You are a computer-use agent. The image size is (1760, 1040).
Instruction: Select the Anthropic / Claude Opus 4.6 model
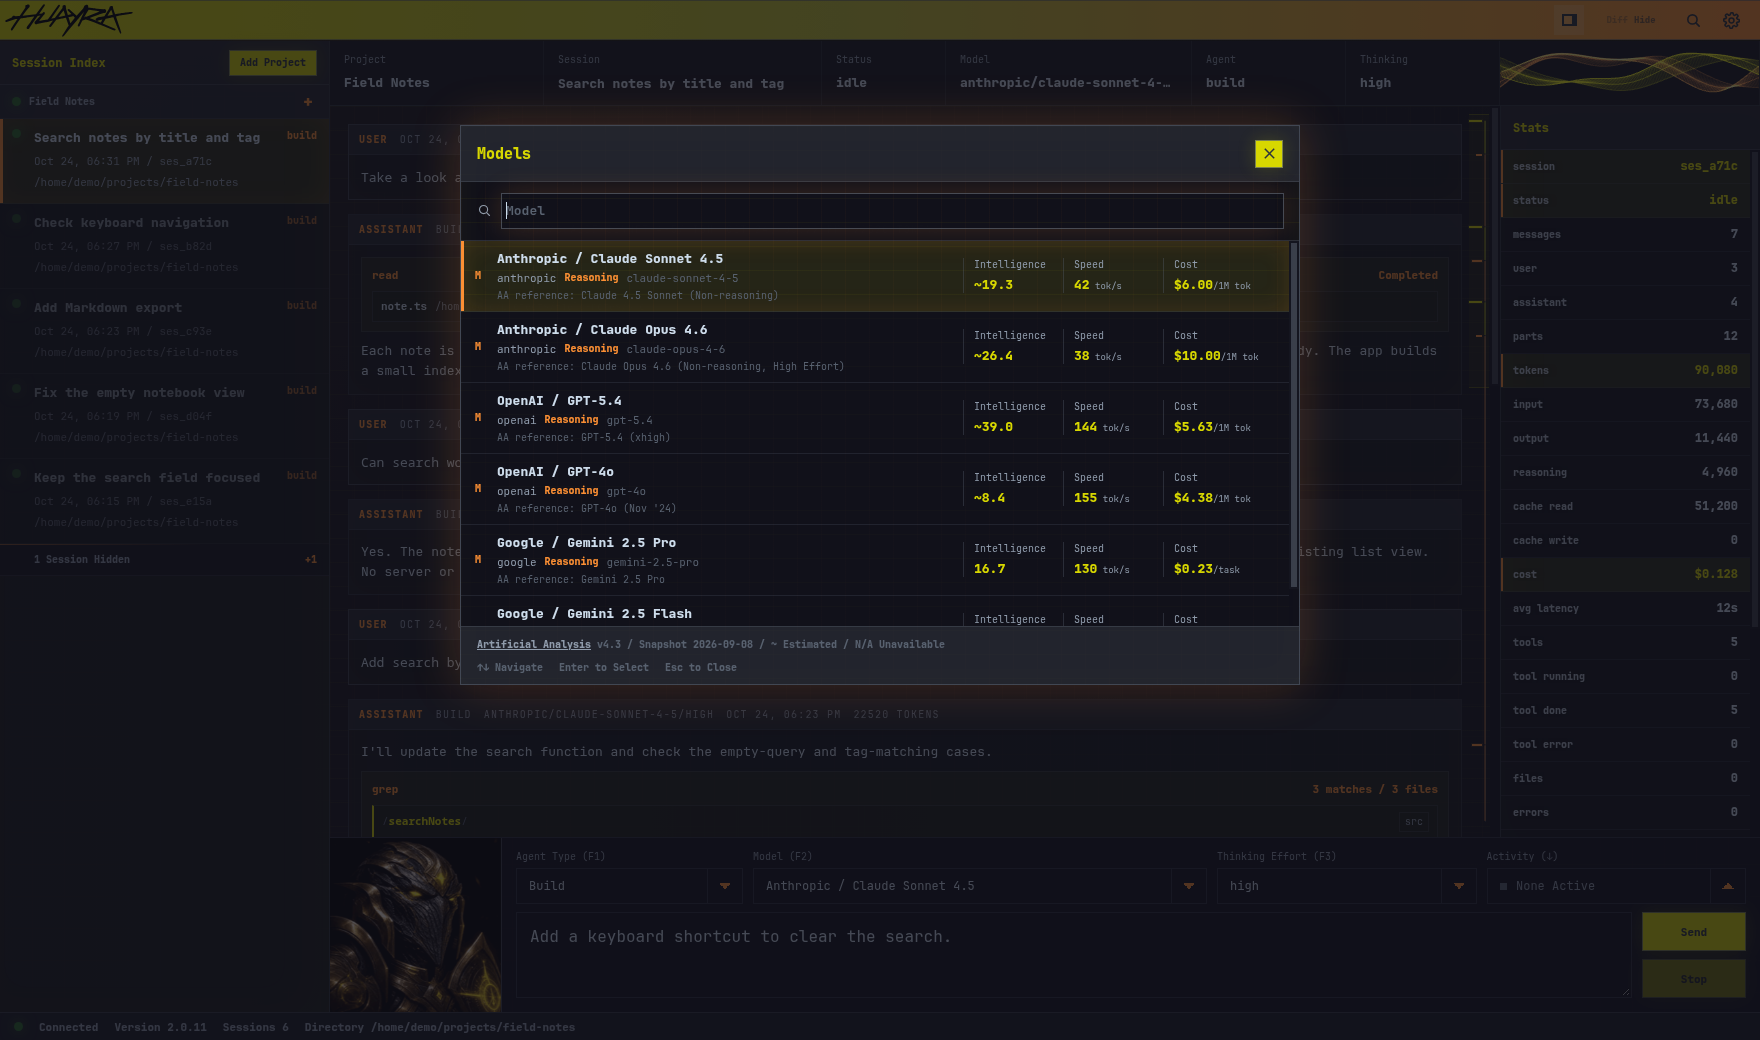(x=875, y=347)
